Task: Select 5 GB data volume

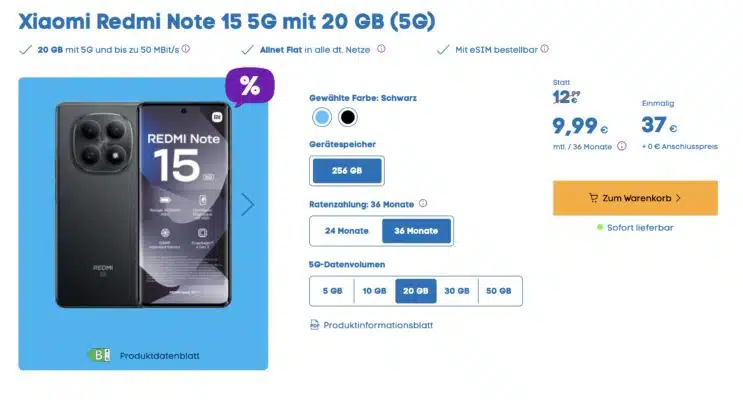Action: [332, 291]
